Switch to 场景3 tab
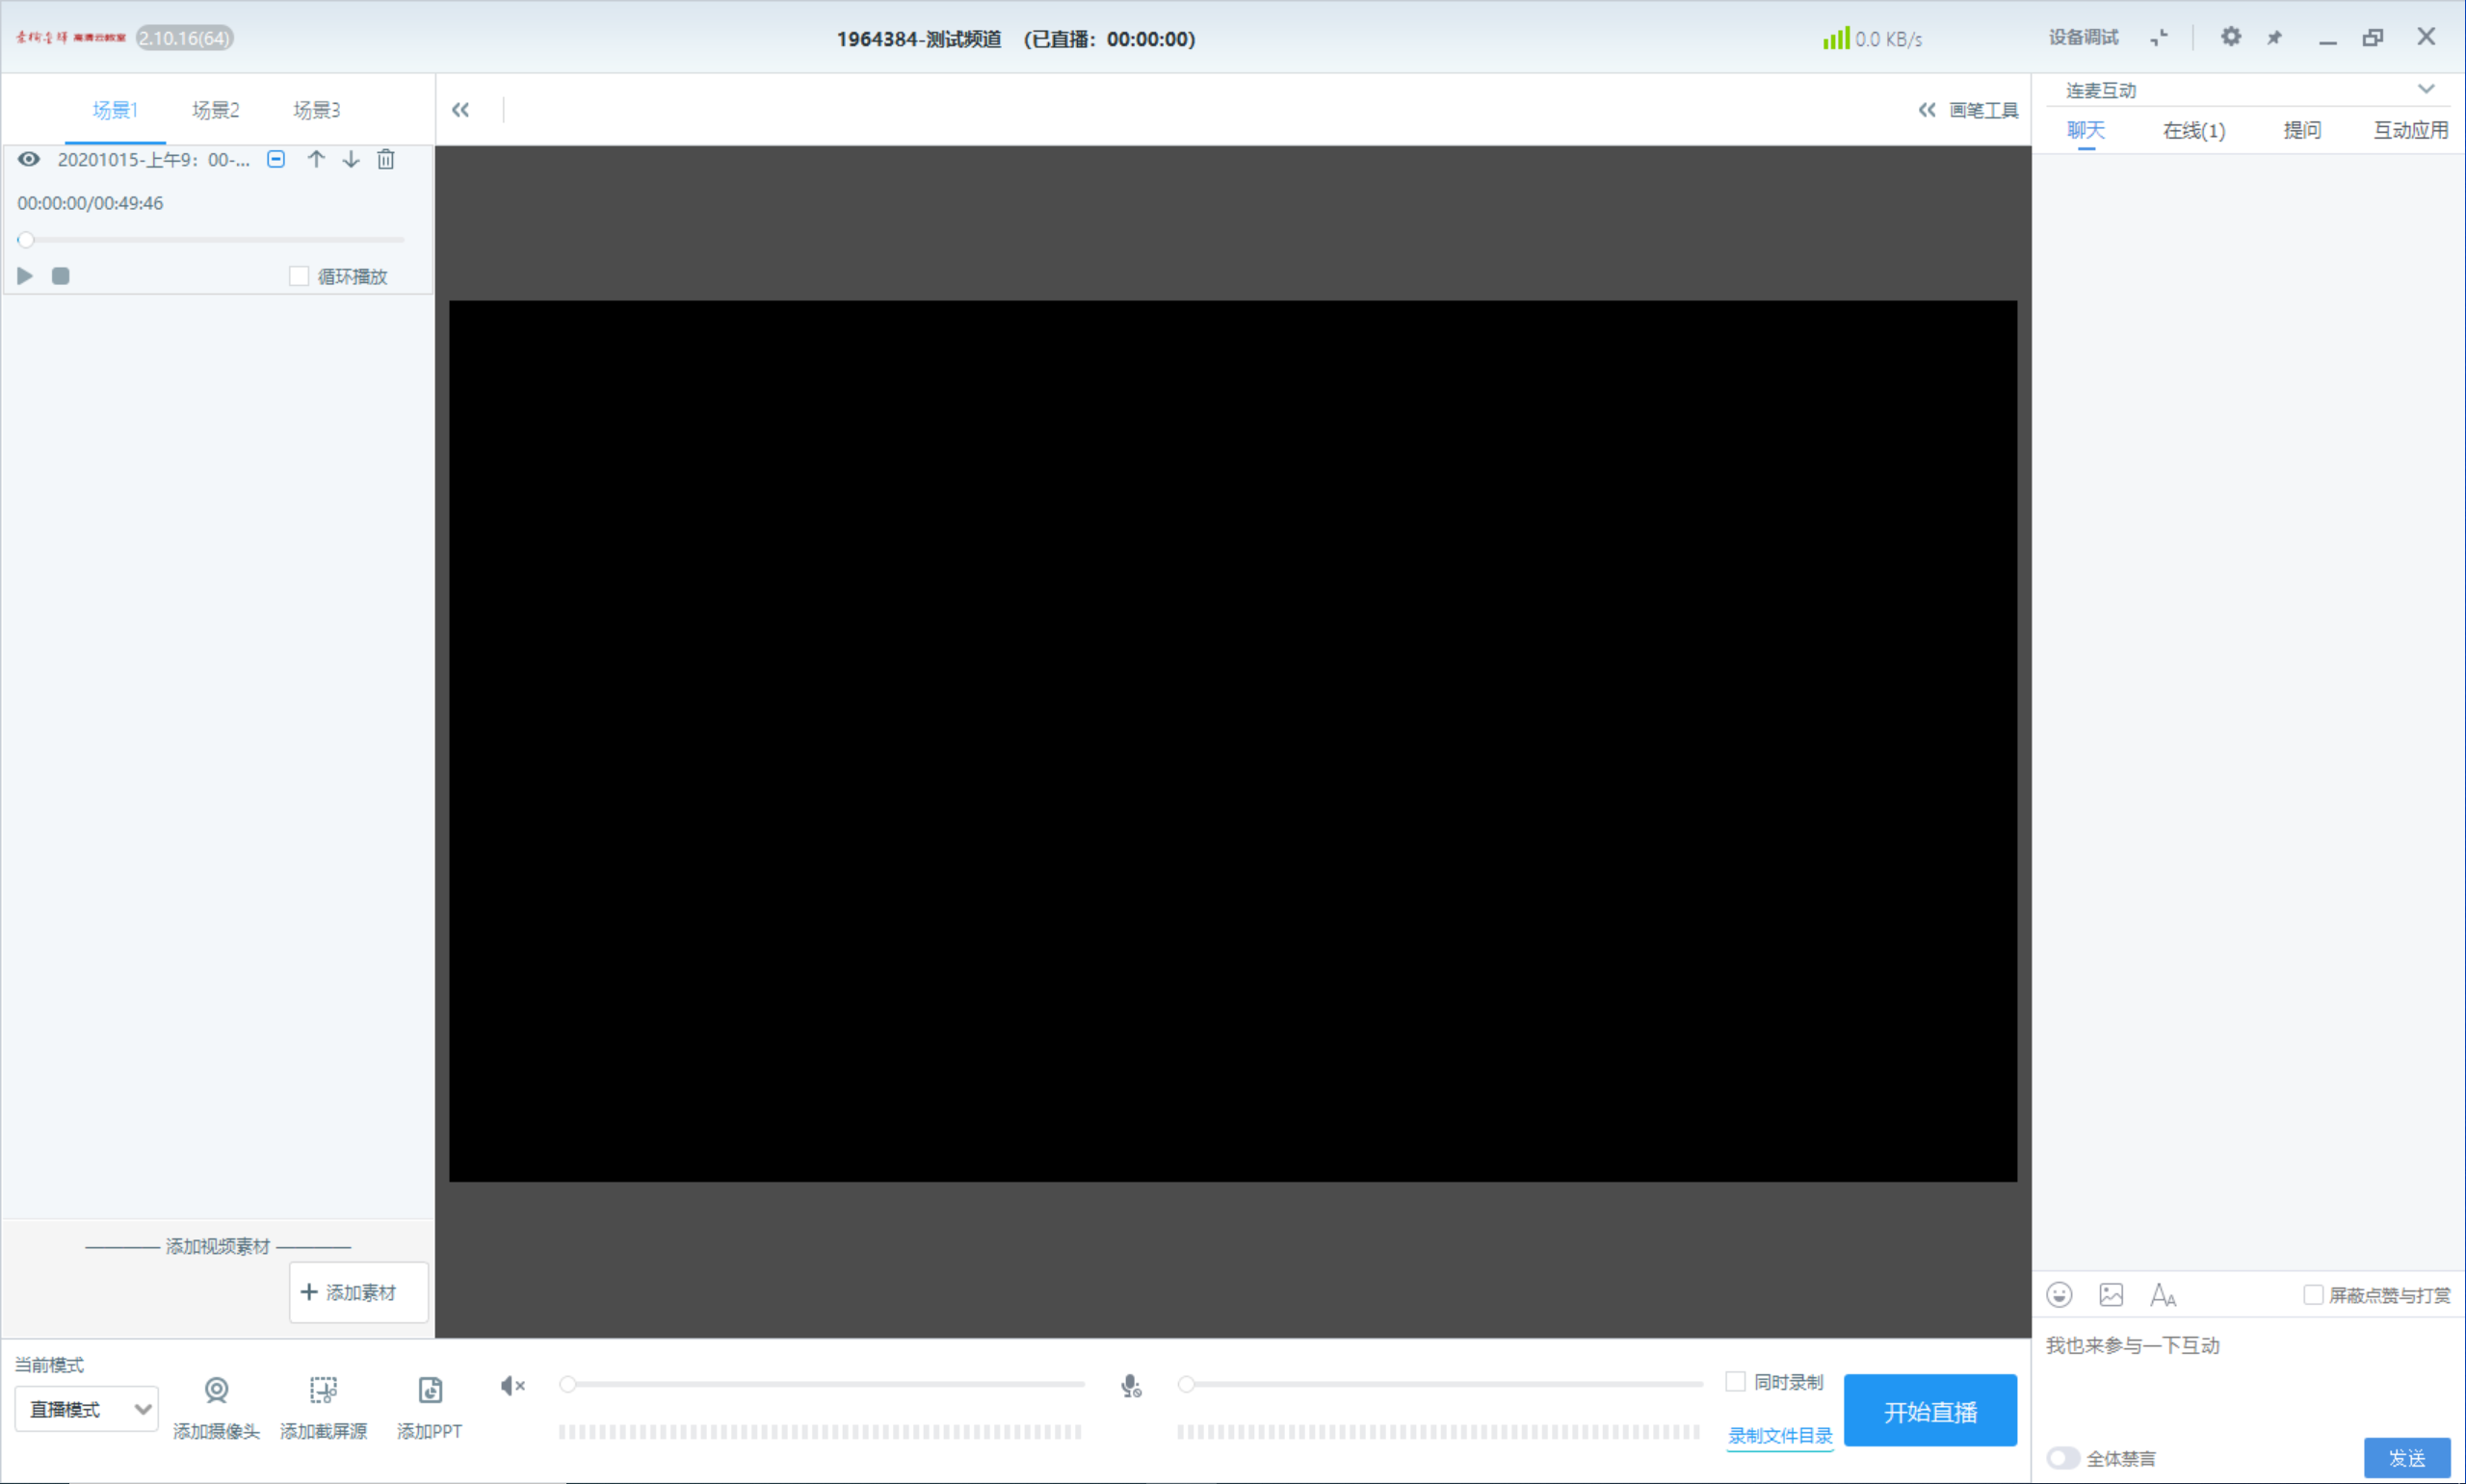 pos(316,110)
